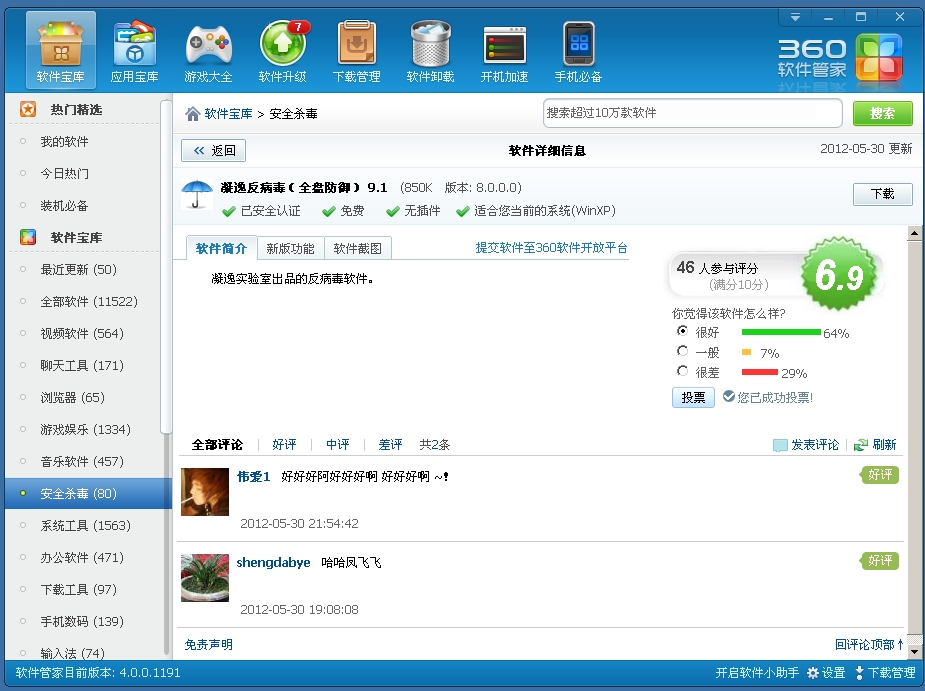The width and height of the screenshot is (925, 691).
Task: Select the 很好 rating radio button
Action: 683,331
